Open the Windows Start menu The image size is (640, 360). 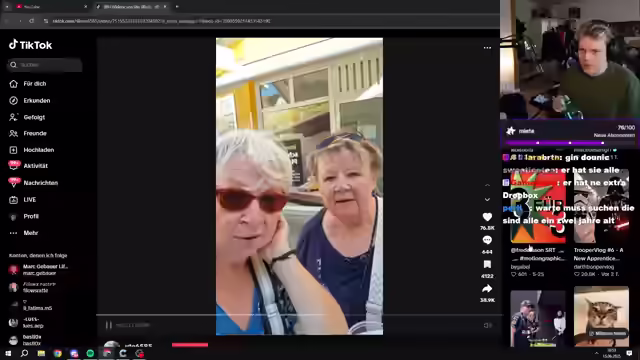tap(8, 353)
